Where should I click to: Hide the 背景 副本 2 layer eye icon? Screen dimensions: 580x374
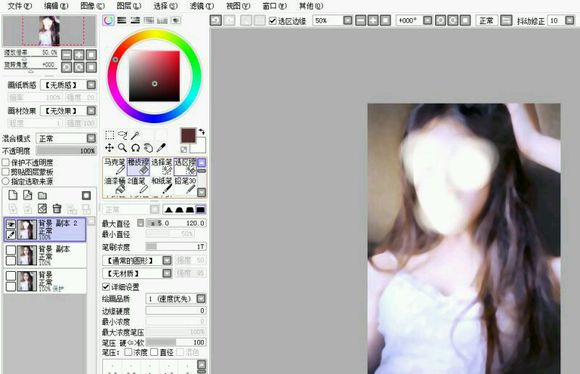(x=11, y=224)
